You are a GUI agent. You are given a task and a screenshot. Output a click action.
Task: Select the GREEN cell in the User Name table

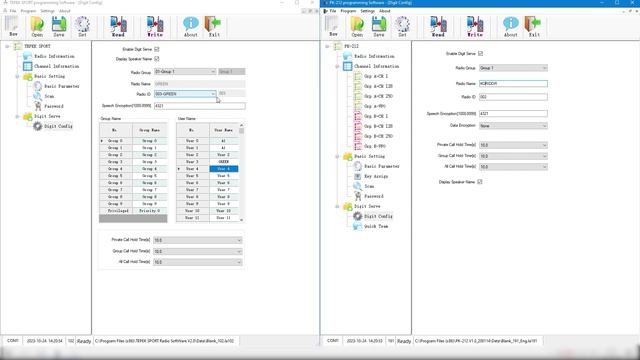[224, 162]
